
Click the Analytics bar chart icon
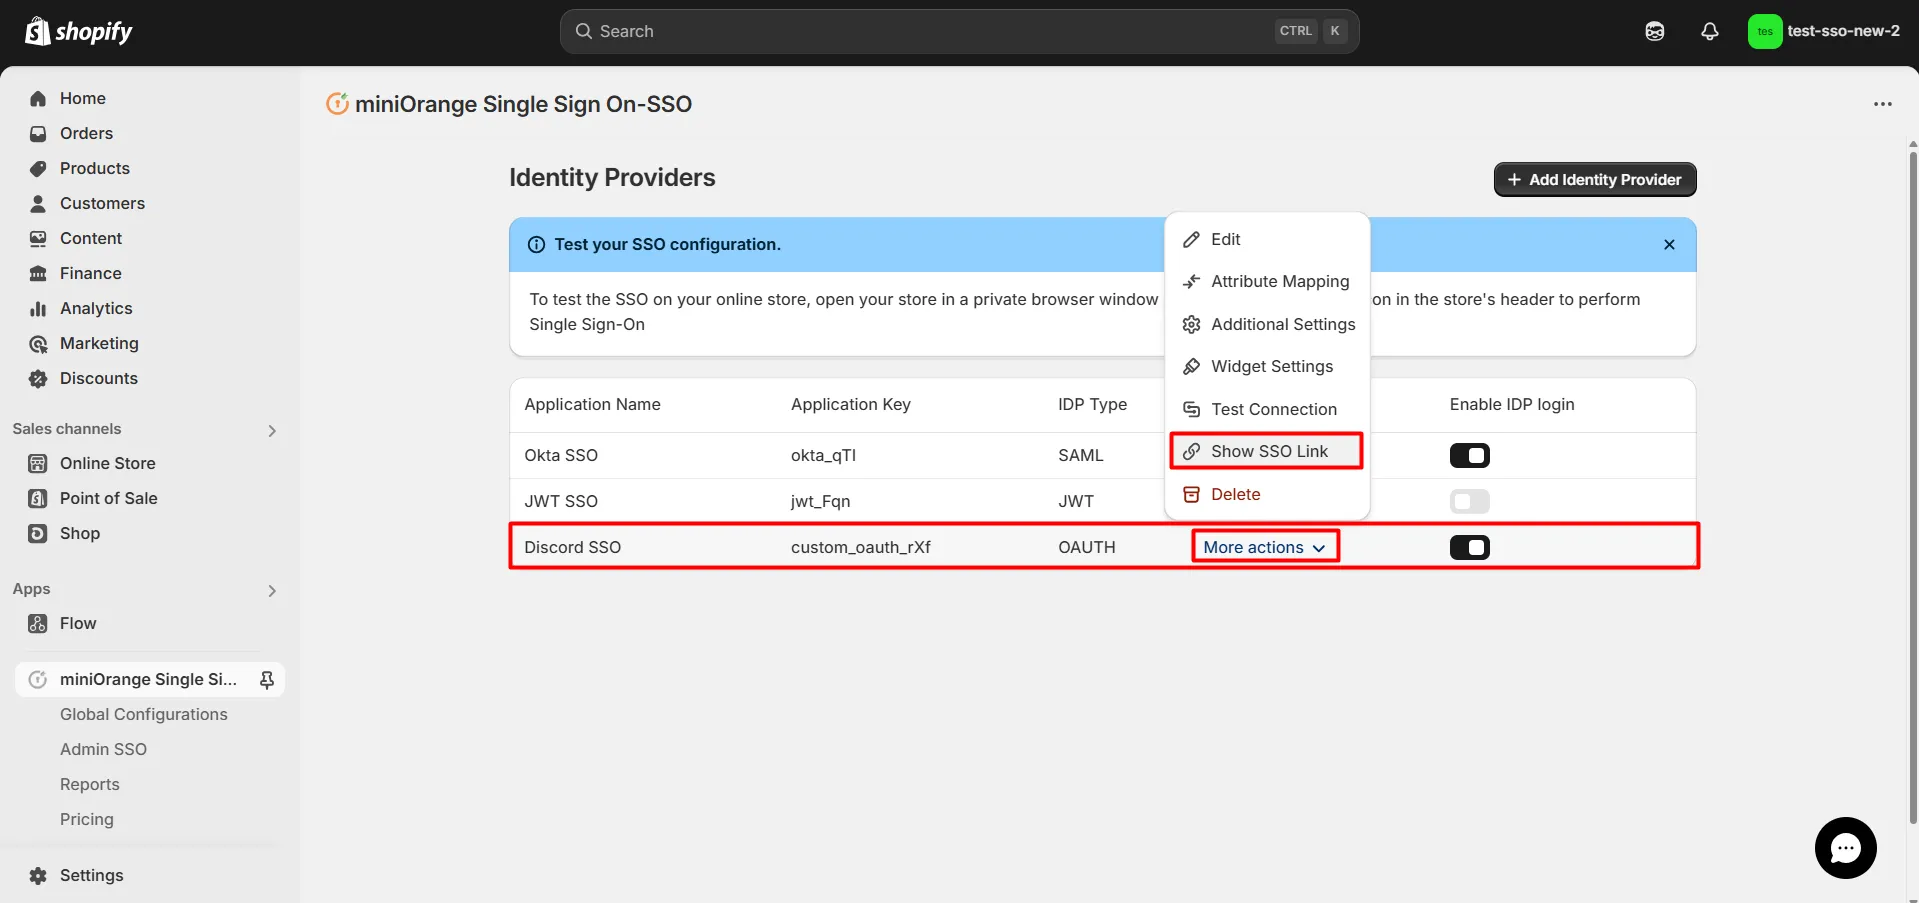point(38,309)
